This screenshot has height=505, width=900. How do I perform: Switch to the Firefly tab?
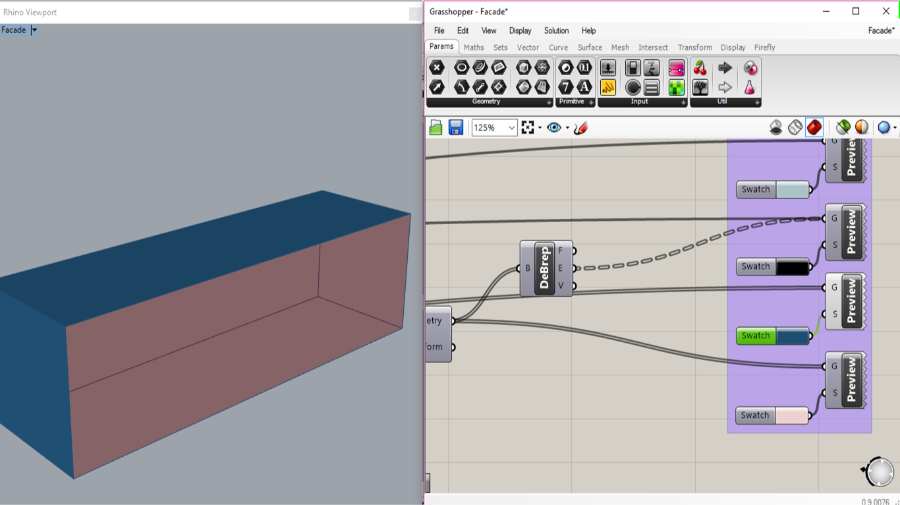pyautogui.click(x=765, y=47)
